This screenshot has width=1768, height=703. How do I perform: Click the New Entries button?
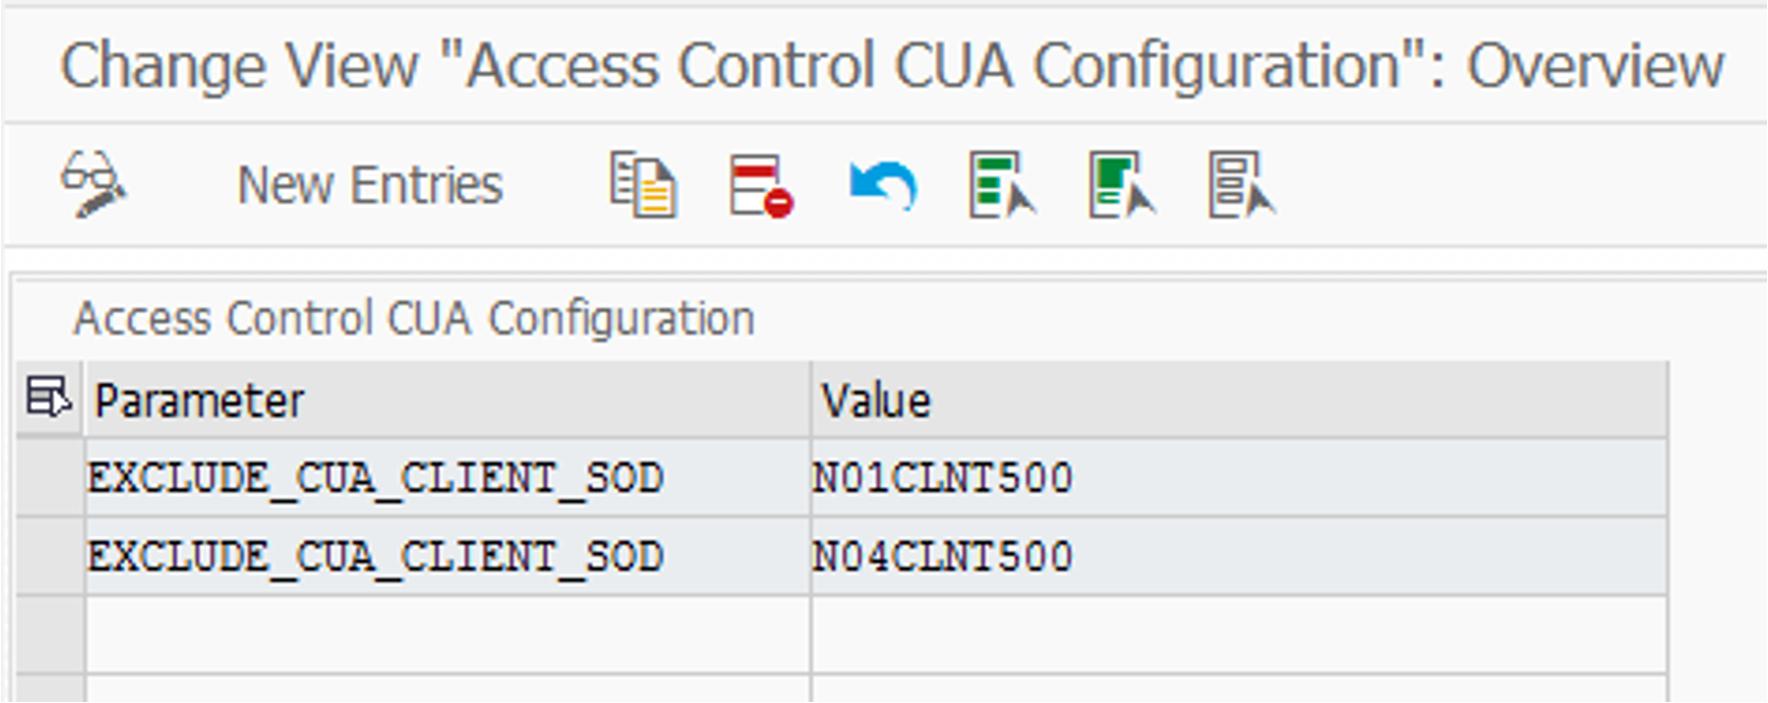370,185
